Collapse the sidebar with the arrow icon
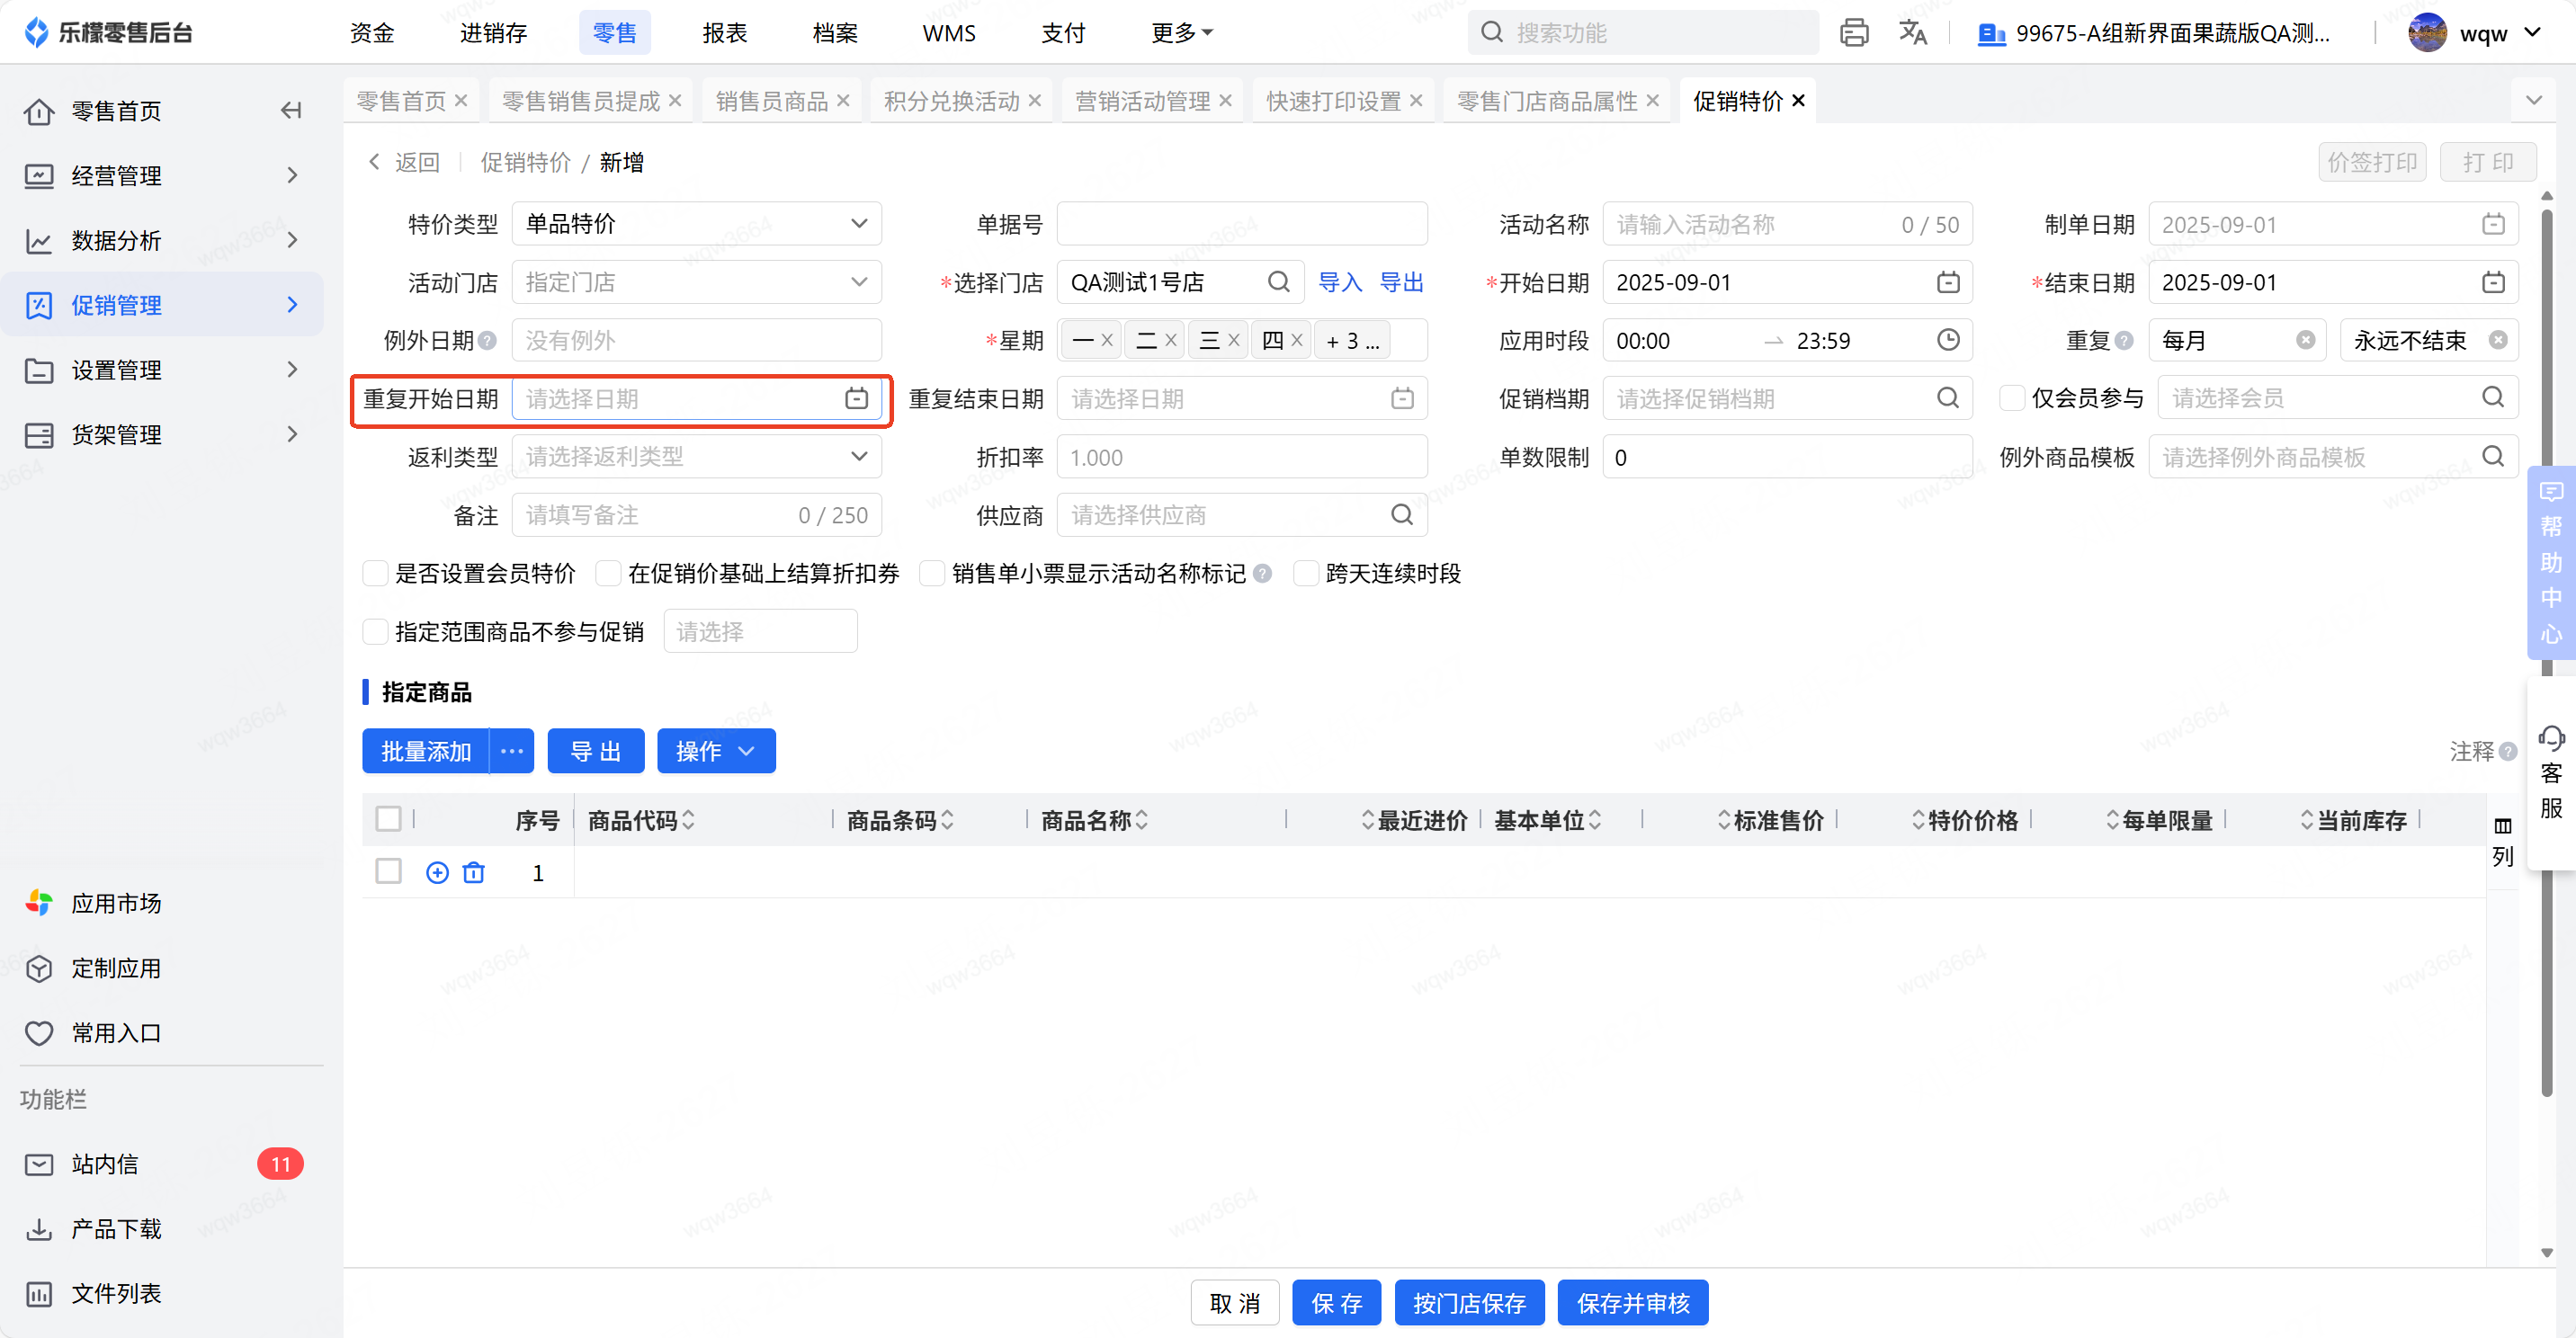The image size is (2576, 1338). coord(291,111)
